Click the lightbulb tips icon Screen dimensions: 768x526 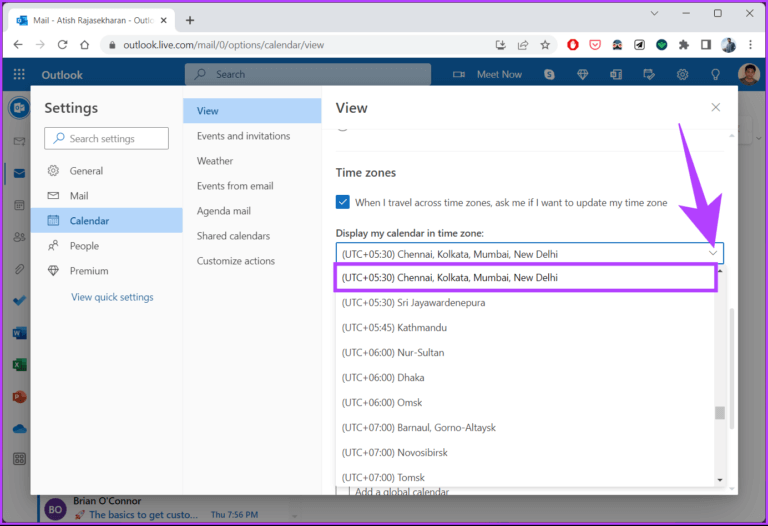coord(715,74)
